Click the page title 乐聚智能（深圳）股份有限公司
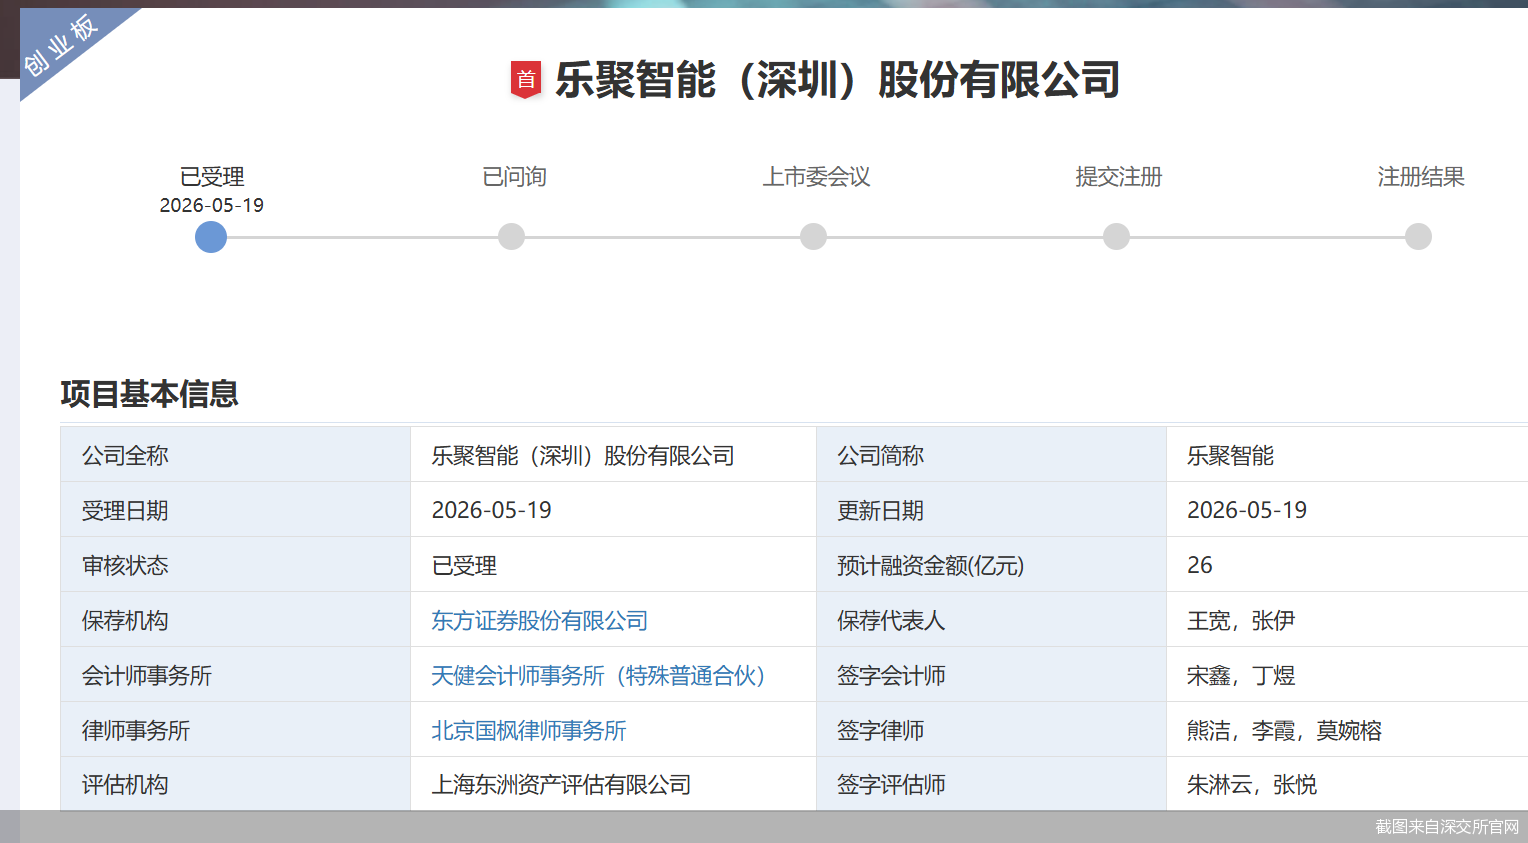Screen dimensions: 1528x843 [838, 80]
